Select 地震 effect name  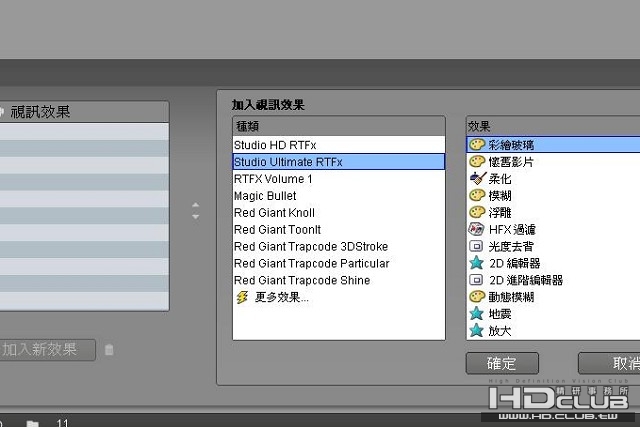500,314
